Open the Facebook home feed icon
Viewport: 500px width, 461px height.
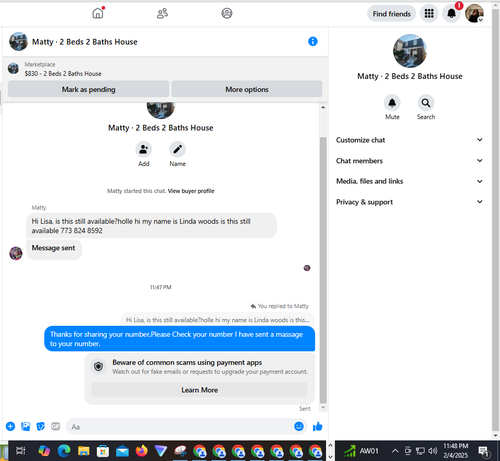click(98, 13)
